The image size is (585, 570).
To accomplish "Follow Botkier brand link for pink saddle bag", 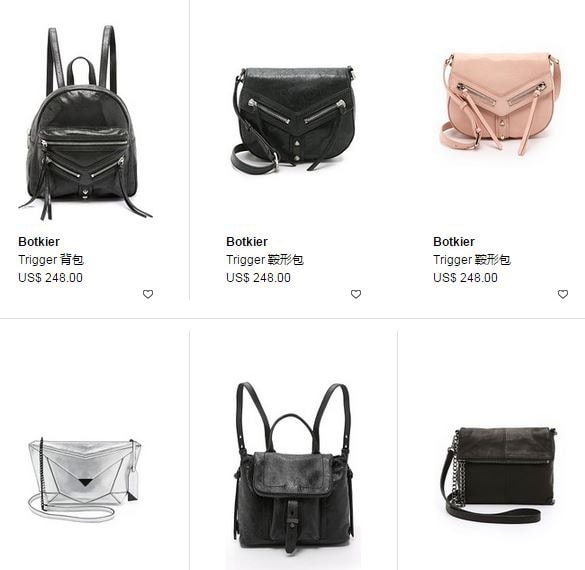I will pos(454,242).
